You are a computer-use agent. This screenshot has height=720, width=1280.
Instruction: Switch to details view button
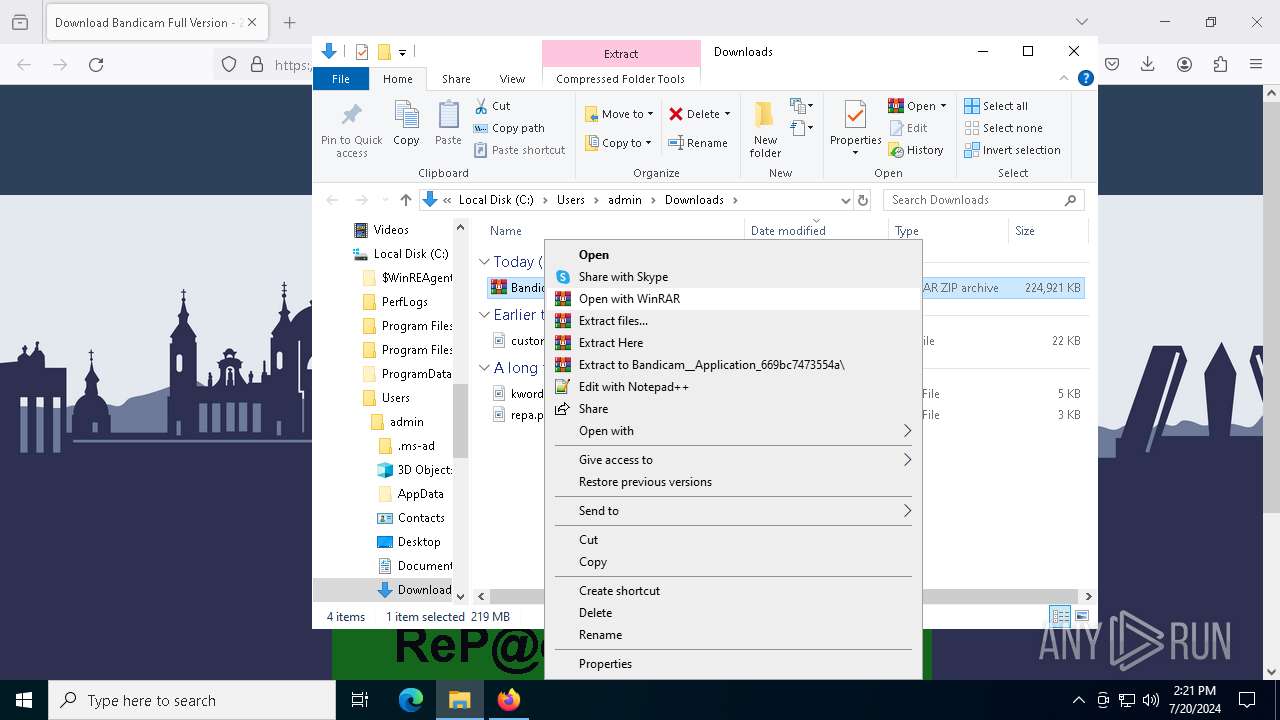pyautogui.click(x=1059, y=616)
